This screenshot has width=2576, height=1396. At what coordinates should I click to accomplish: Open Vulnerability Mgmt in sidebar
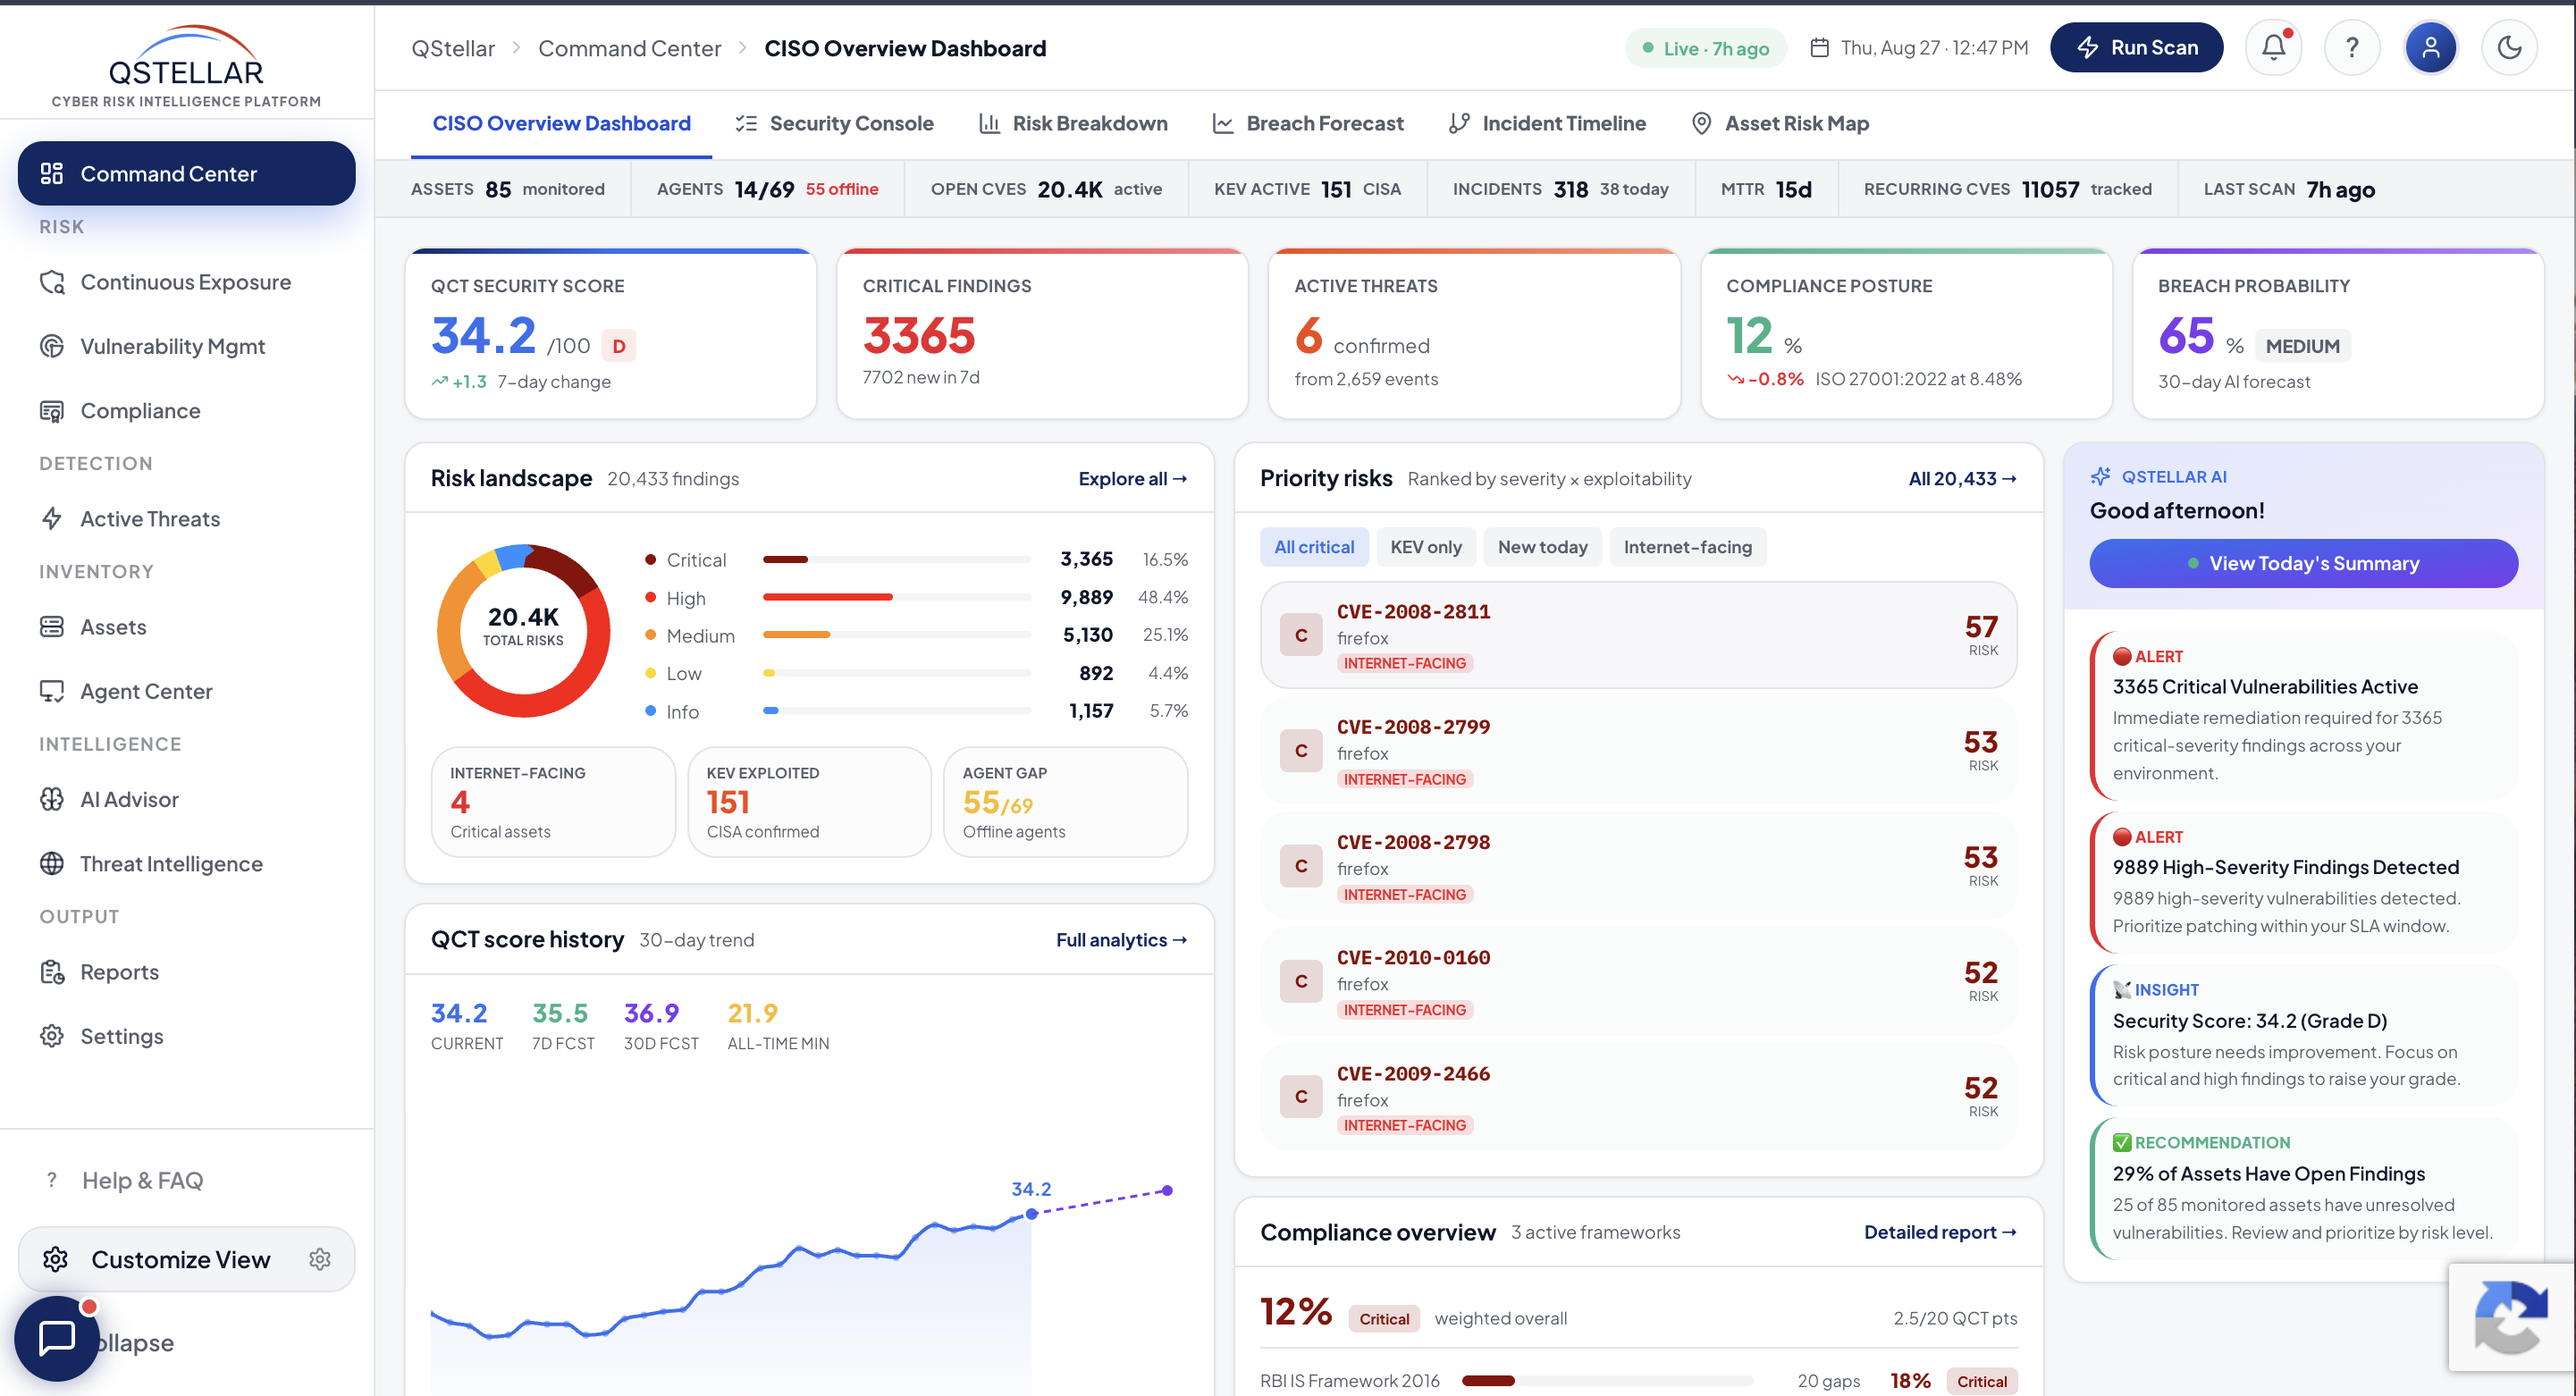(186, 346)
